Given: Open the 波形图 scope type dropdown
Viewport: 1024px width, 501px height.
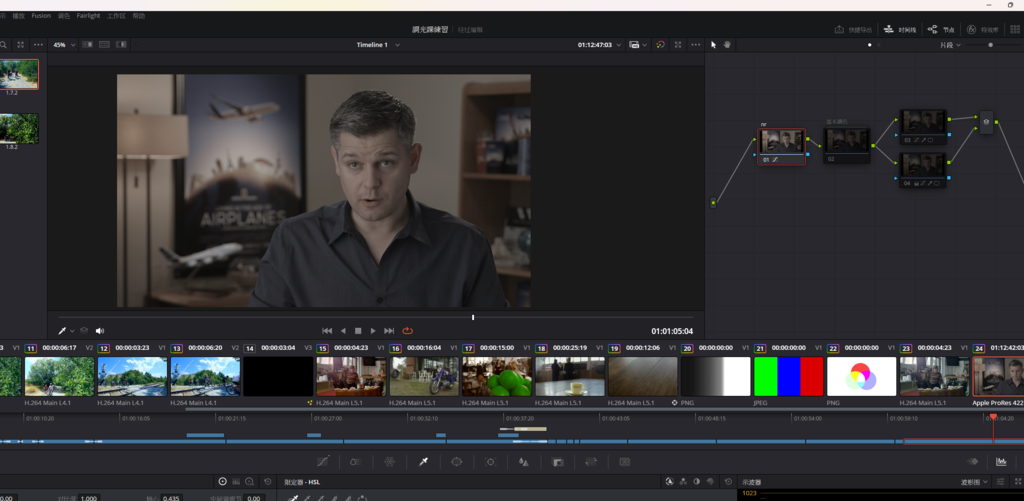Looking at the screenshot, I should point(974,482).
